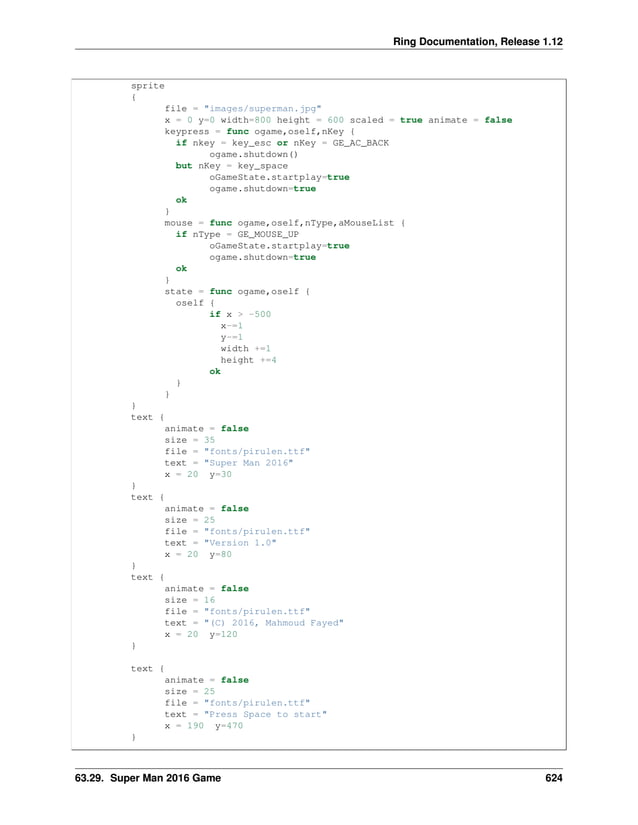Viewport: 638px width, 825px height.
Task: Click the page number 624
Action: (x=554, y=778)
